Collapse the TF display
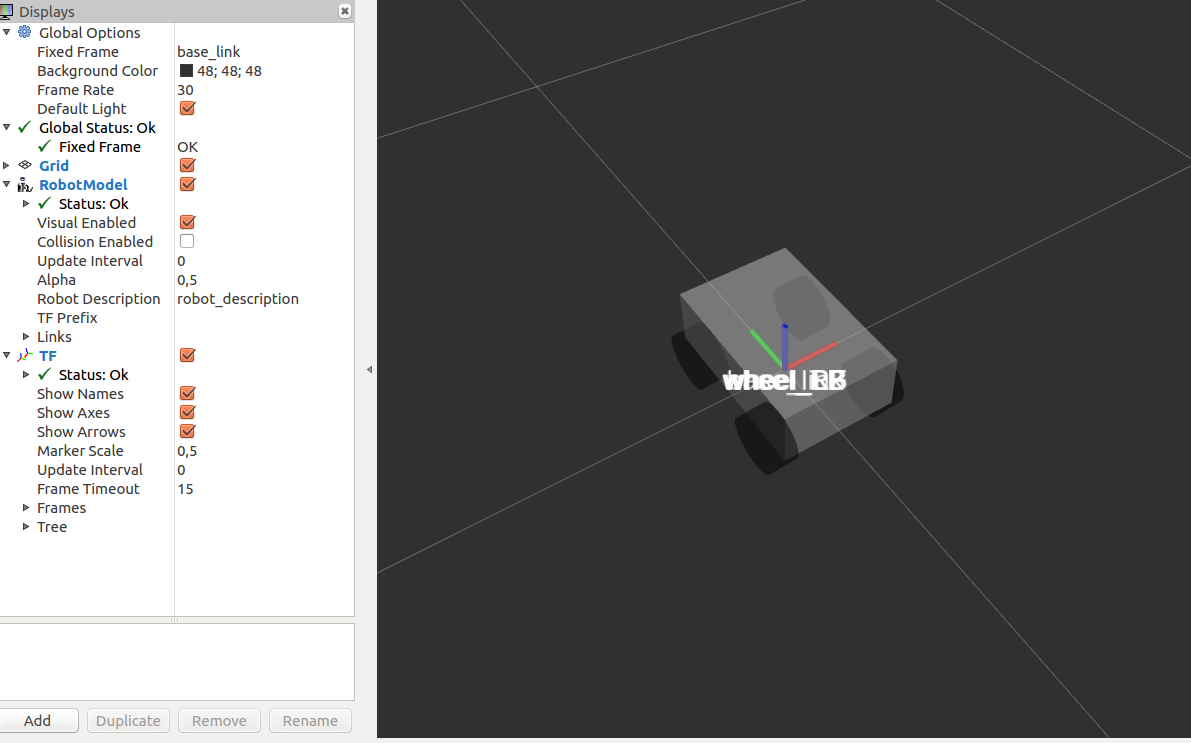This screenshot has width=1191, height=743. (7, 355)
